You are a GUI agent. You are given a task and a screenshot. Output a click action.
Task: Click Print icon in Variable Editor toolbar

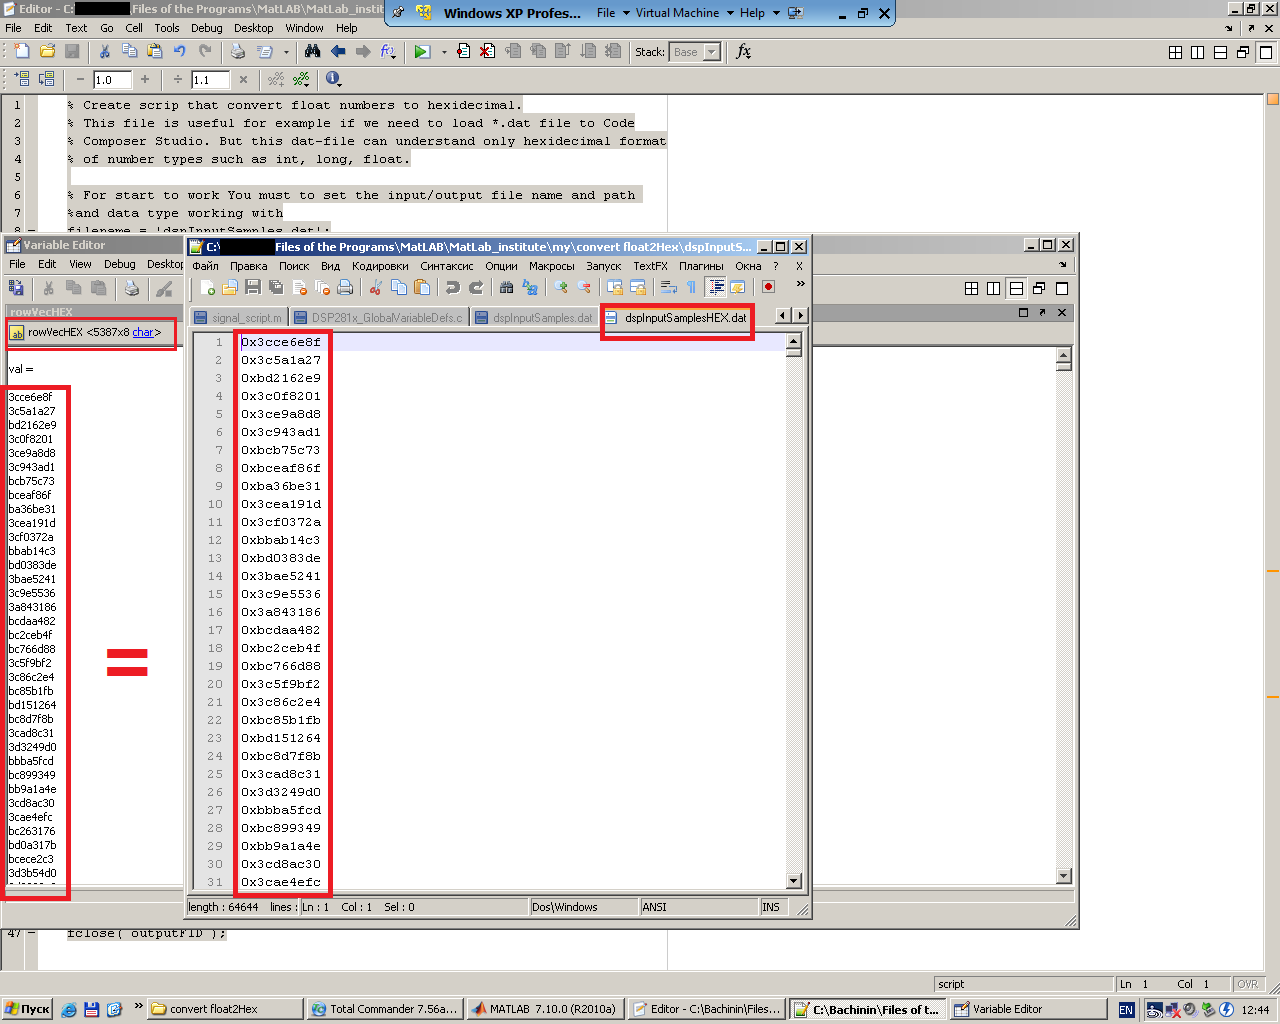tap(131, 289)
